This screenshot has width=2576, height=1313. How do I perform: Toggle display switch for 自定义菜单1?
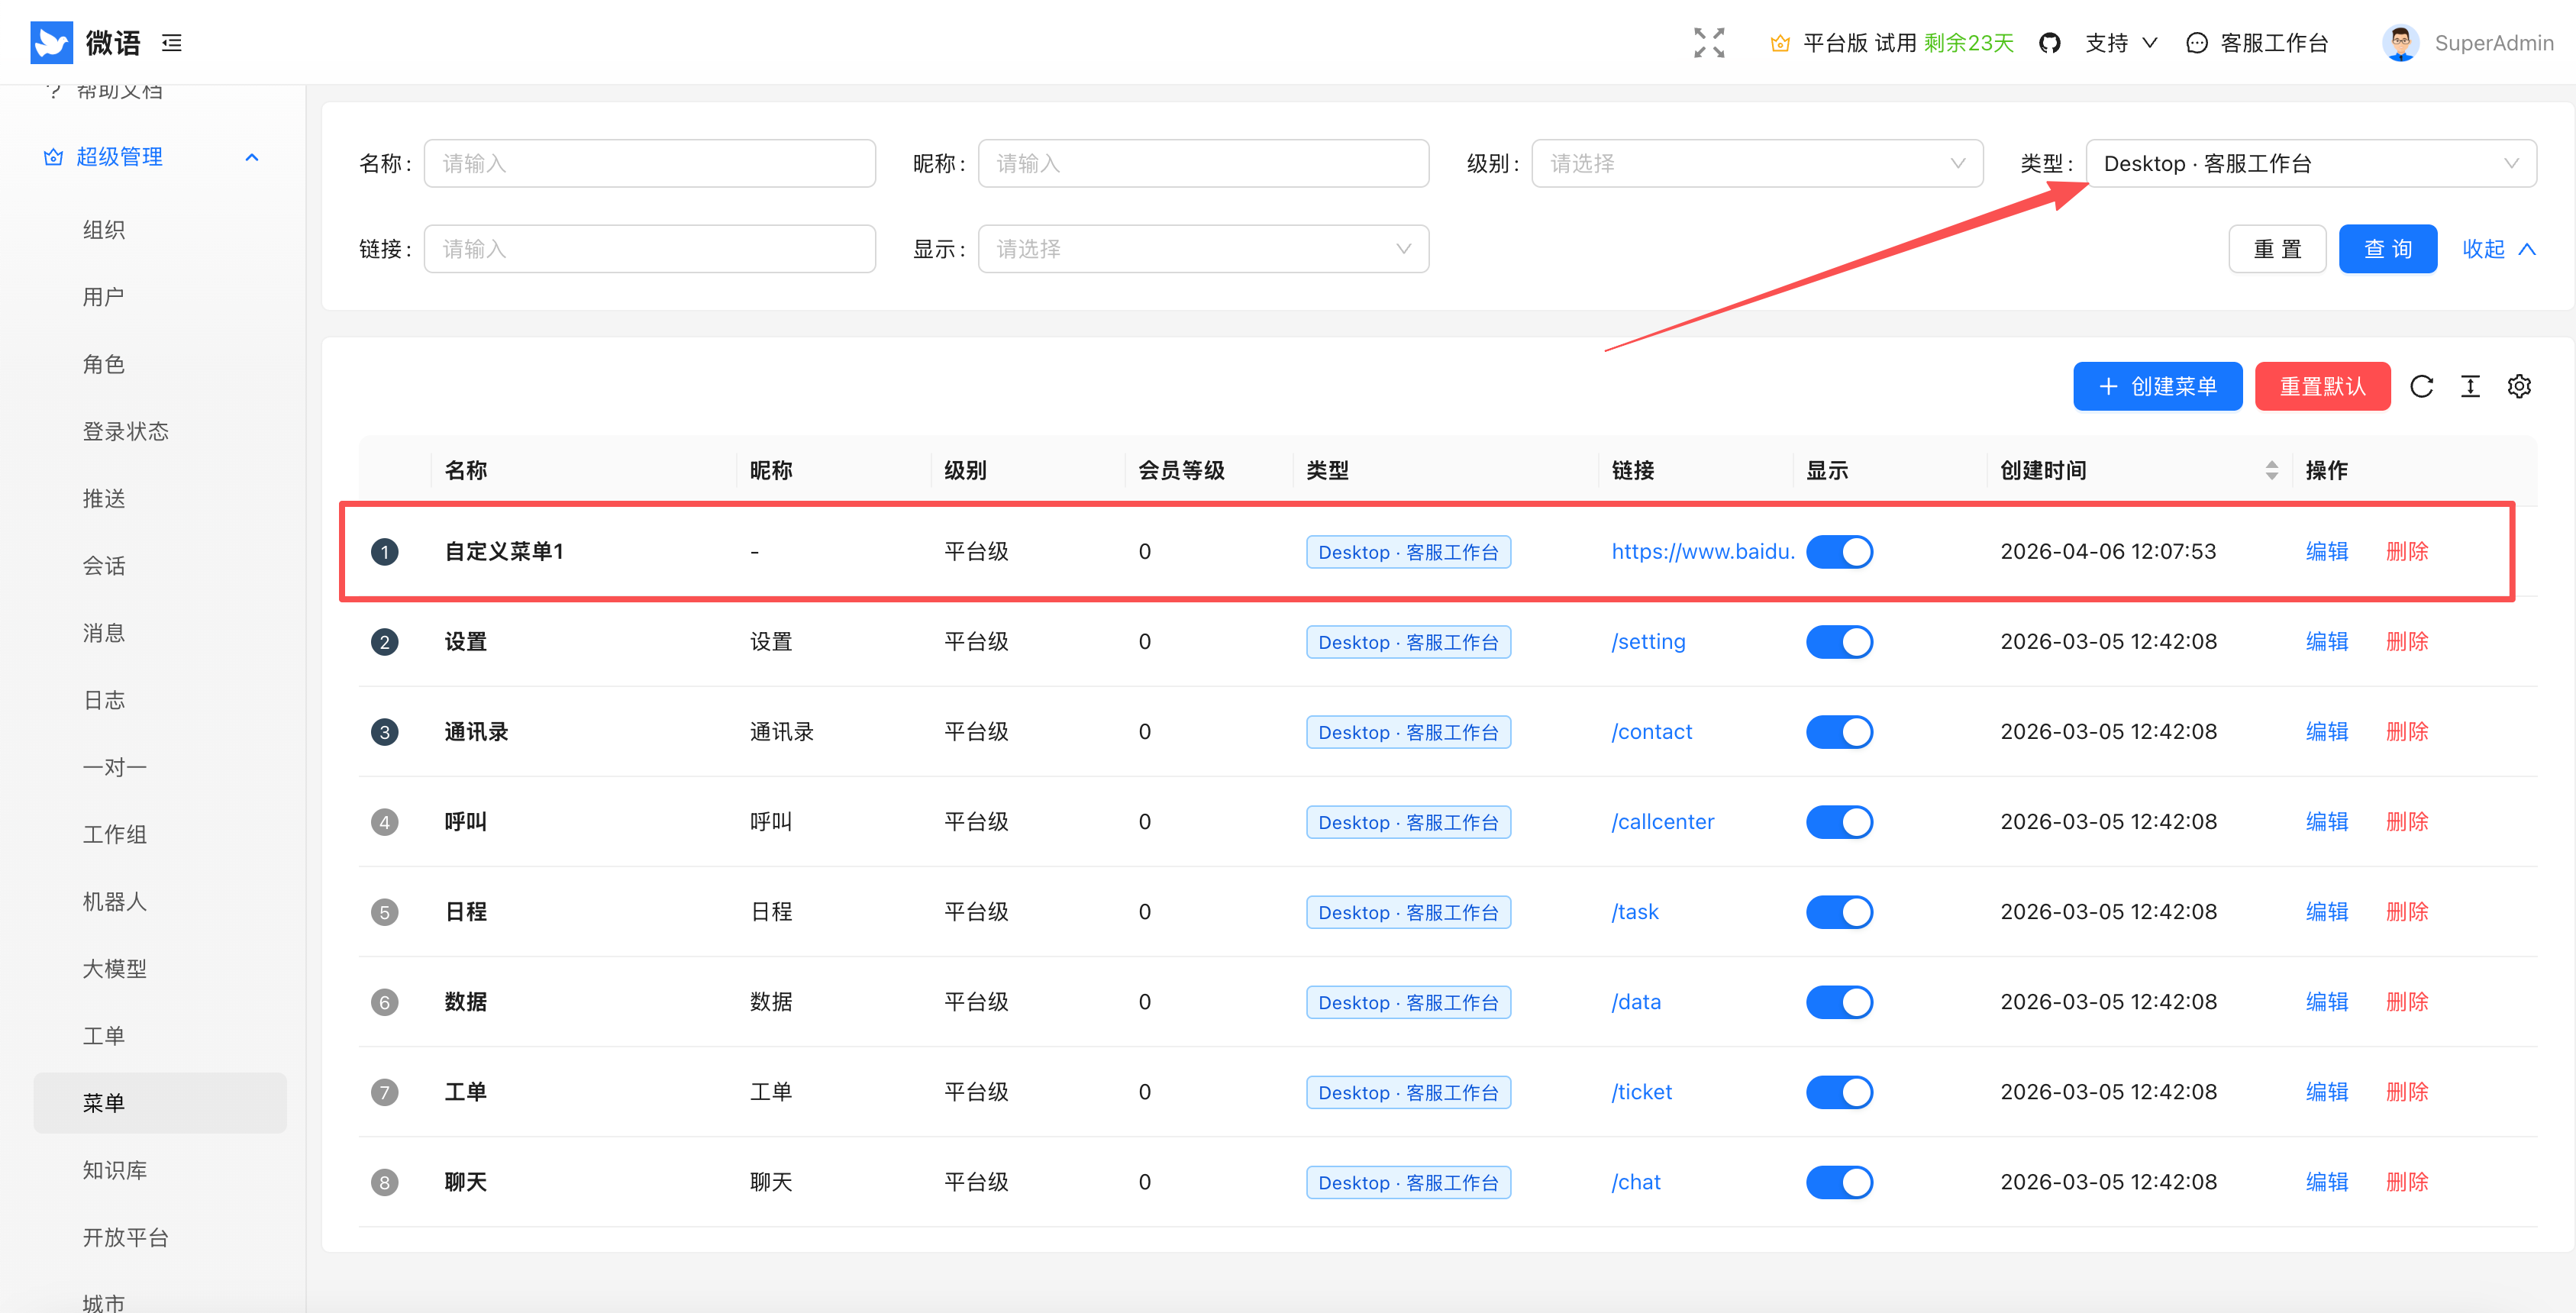tap(1839, 552)
